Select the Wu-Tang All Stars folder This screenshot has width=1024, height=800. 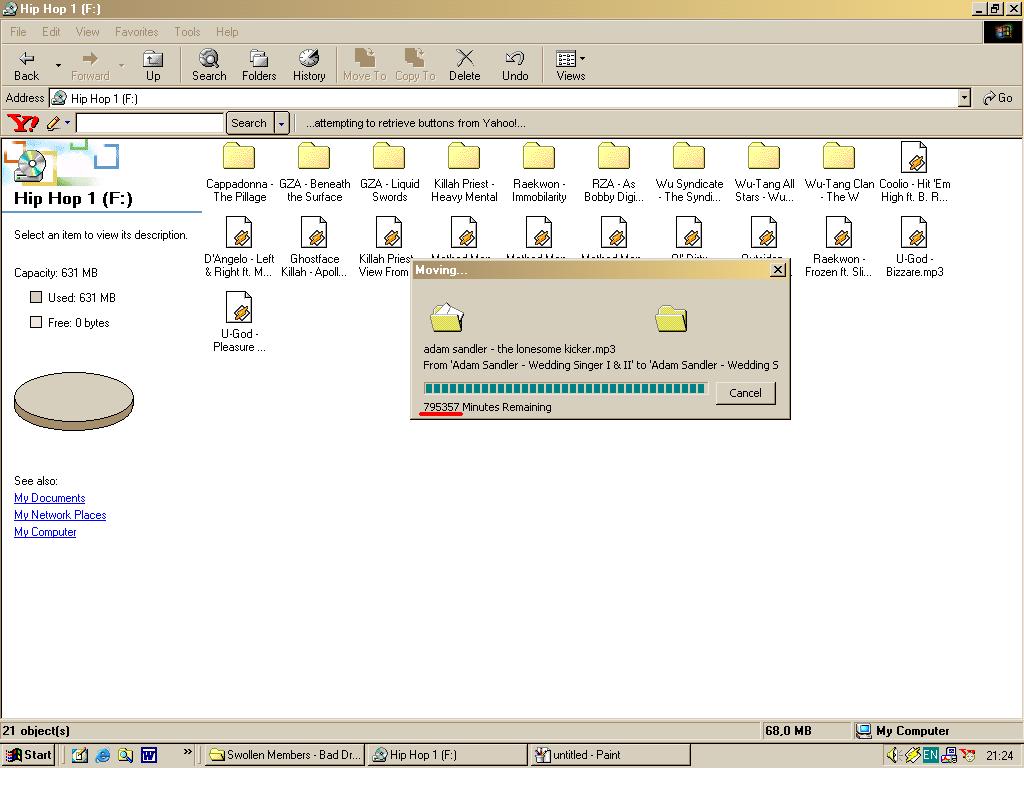pos(764,172)
